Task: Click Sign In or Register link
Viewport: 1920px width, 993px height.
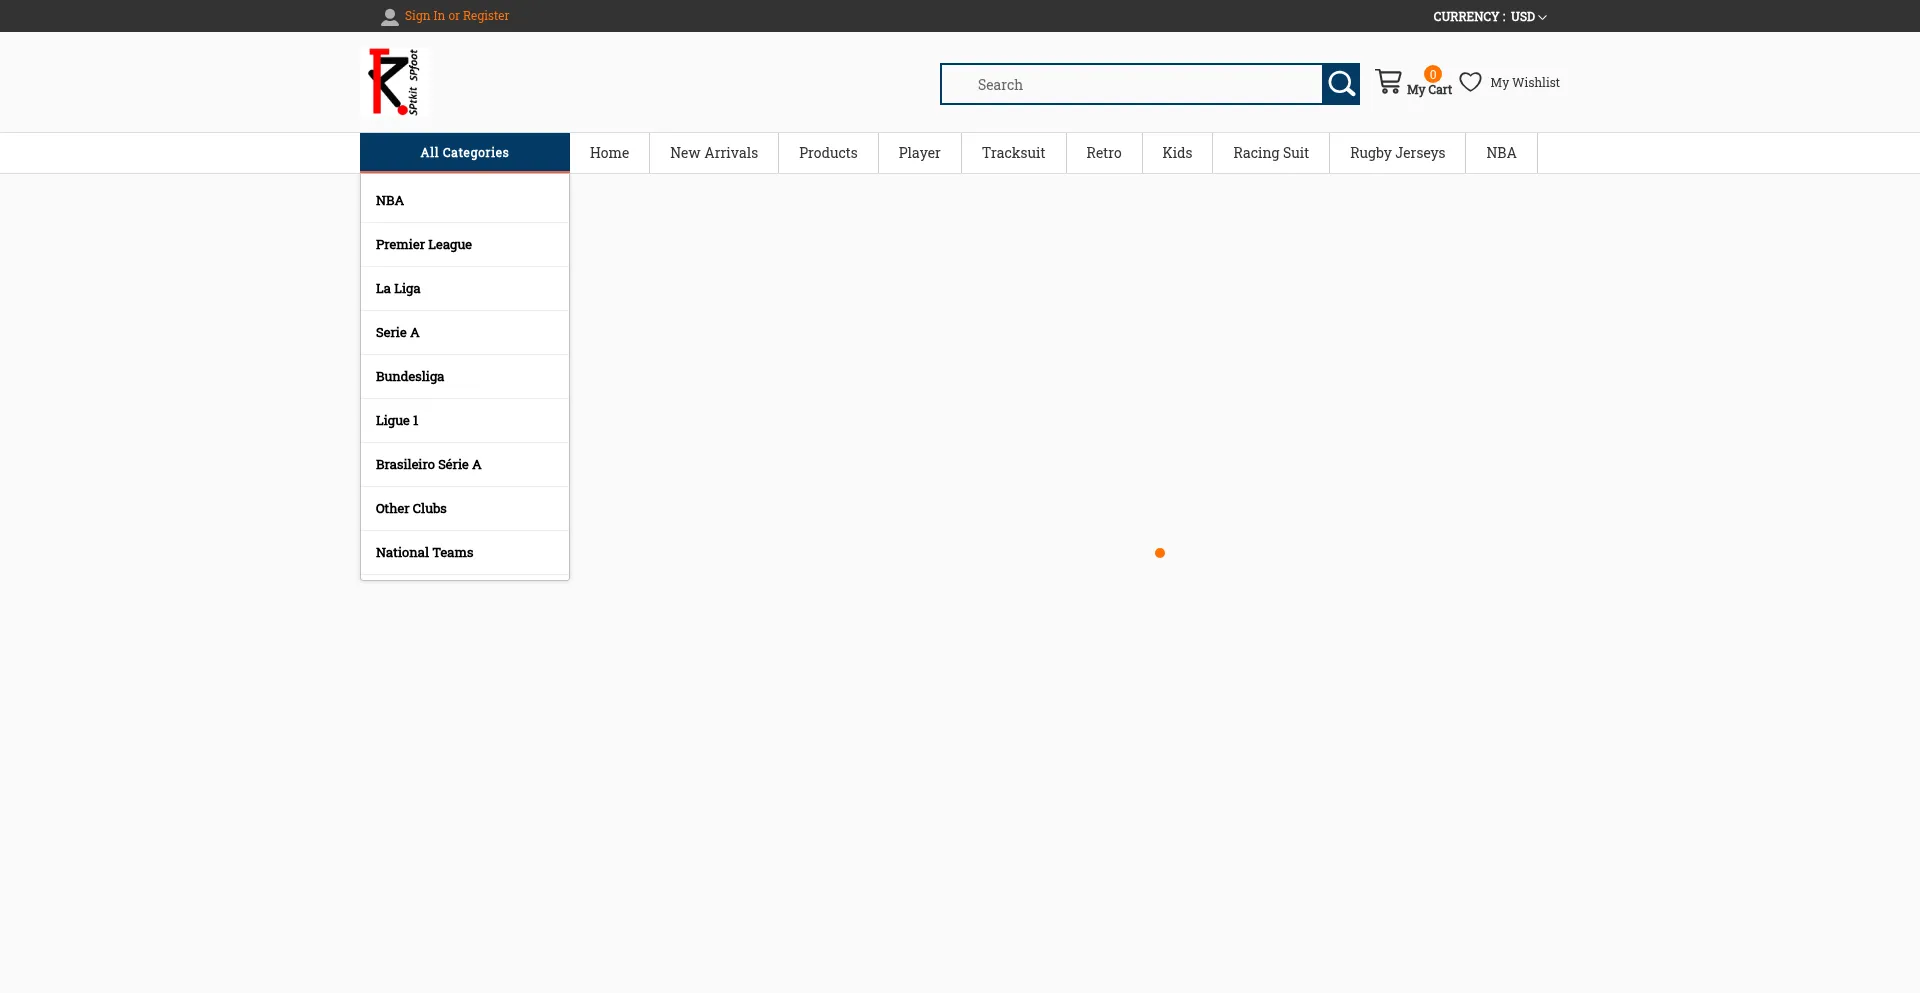Action: pos(457,16)
